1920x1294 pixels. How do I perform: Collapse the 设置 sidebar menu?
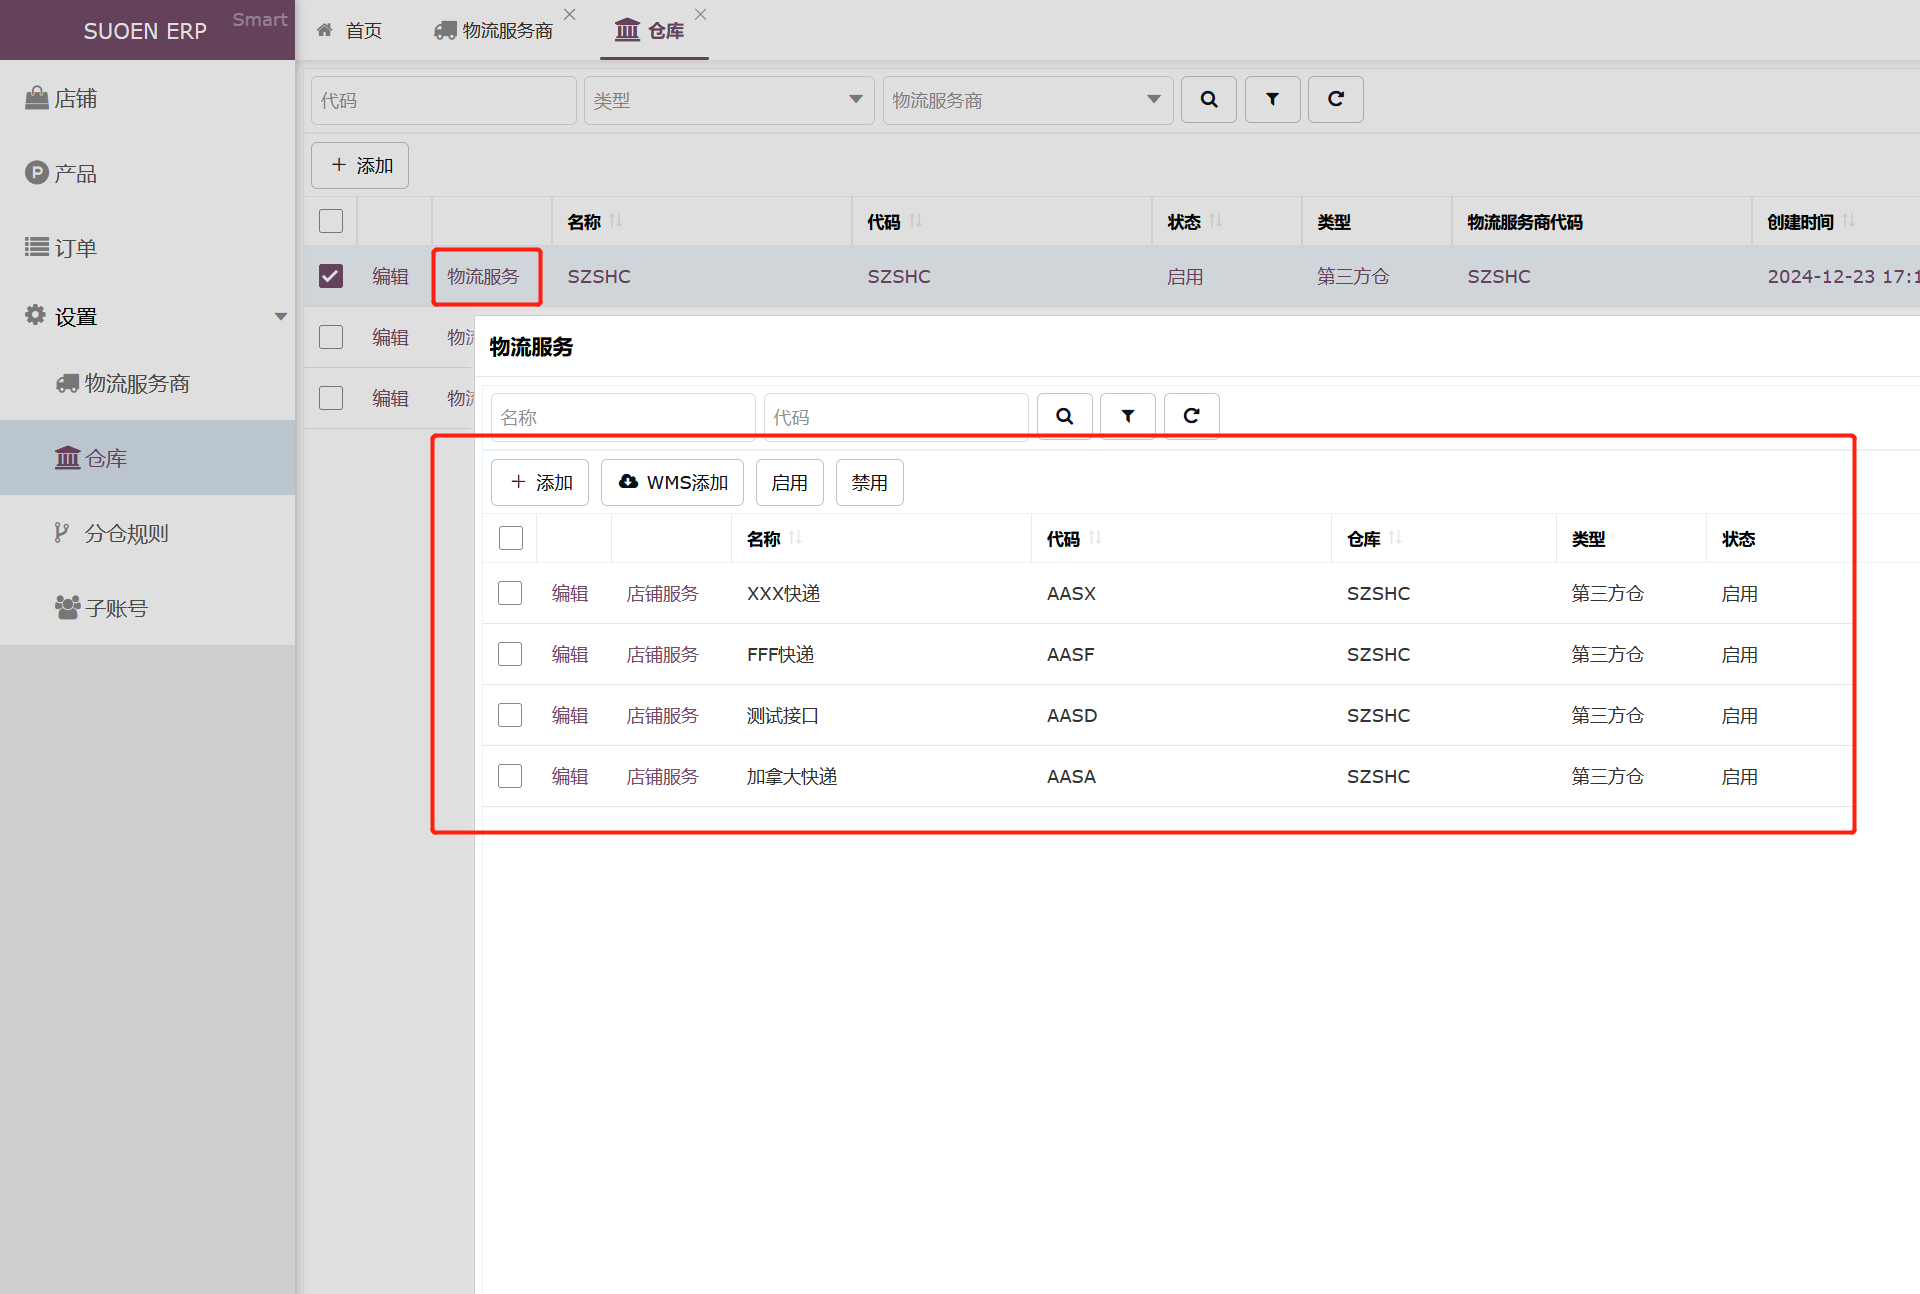pyautogui.click(x=147, y=316)
